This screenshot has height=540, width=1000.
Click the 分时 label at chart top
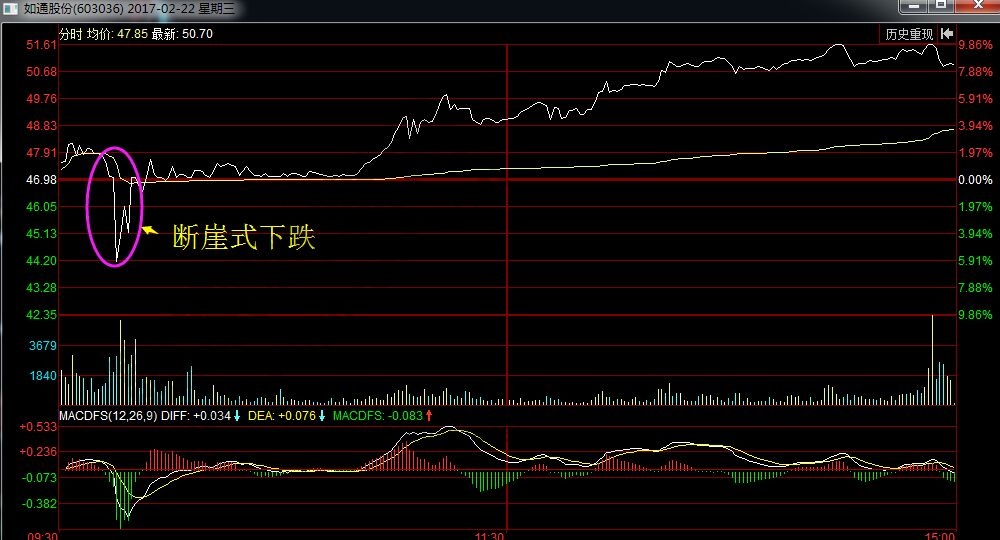71,34
